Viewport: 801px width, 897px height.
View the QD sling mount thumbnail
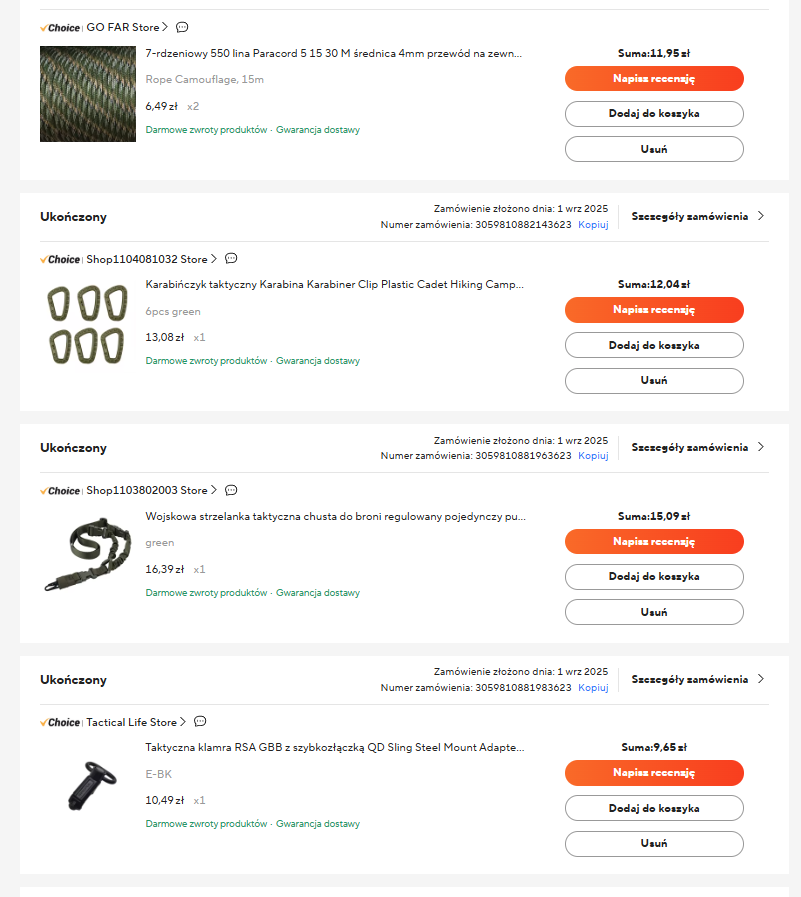[88, 788]
